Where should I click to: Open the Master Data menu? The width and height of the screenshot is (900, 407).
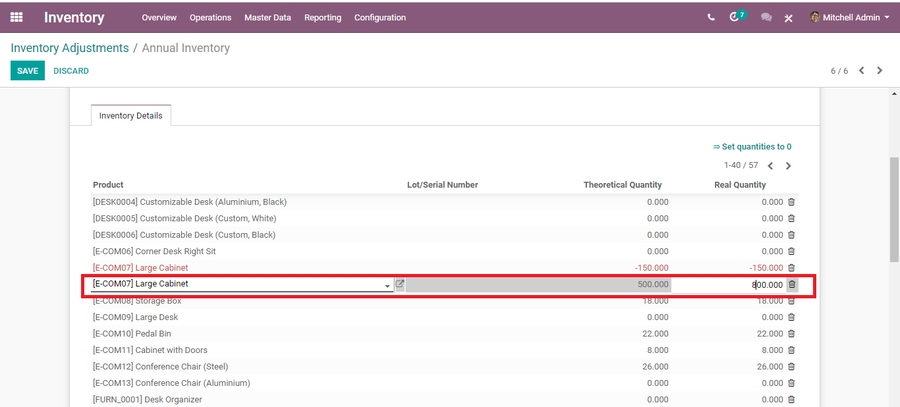point(268,17)
